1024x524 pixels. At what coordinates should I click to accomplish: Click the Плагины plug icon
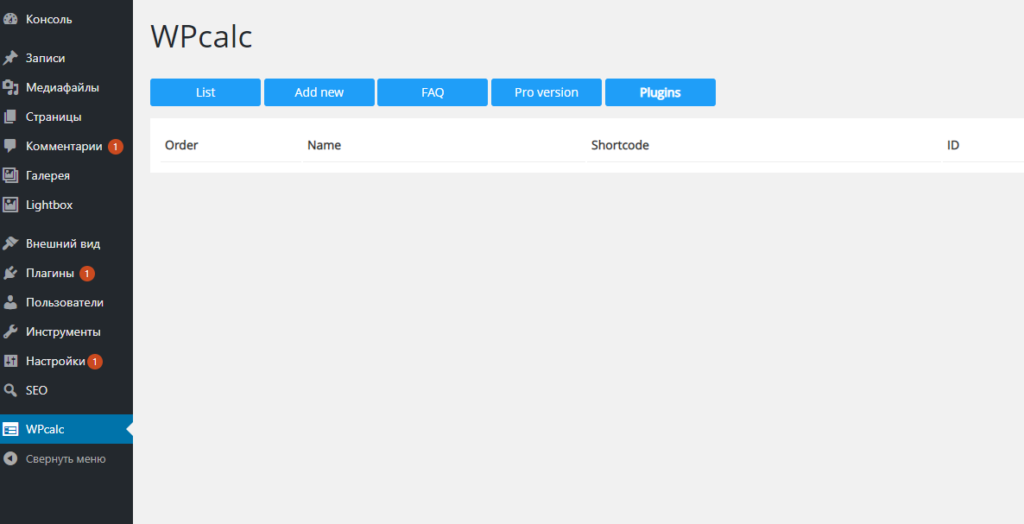pos(10,273)
